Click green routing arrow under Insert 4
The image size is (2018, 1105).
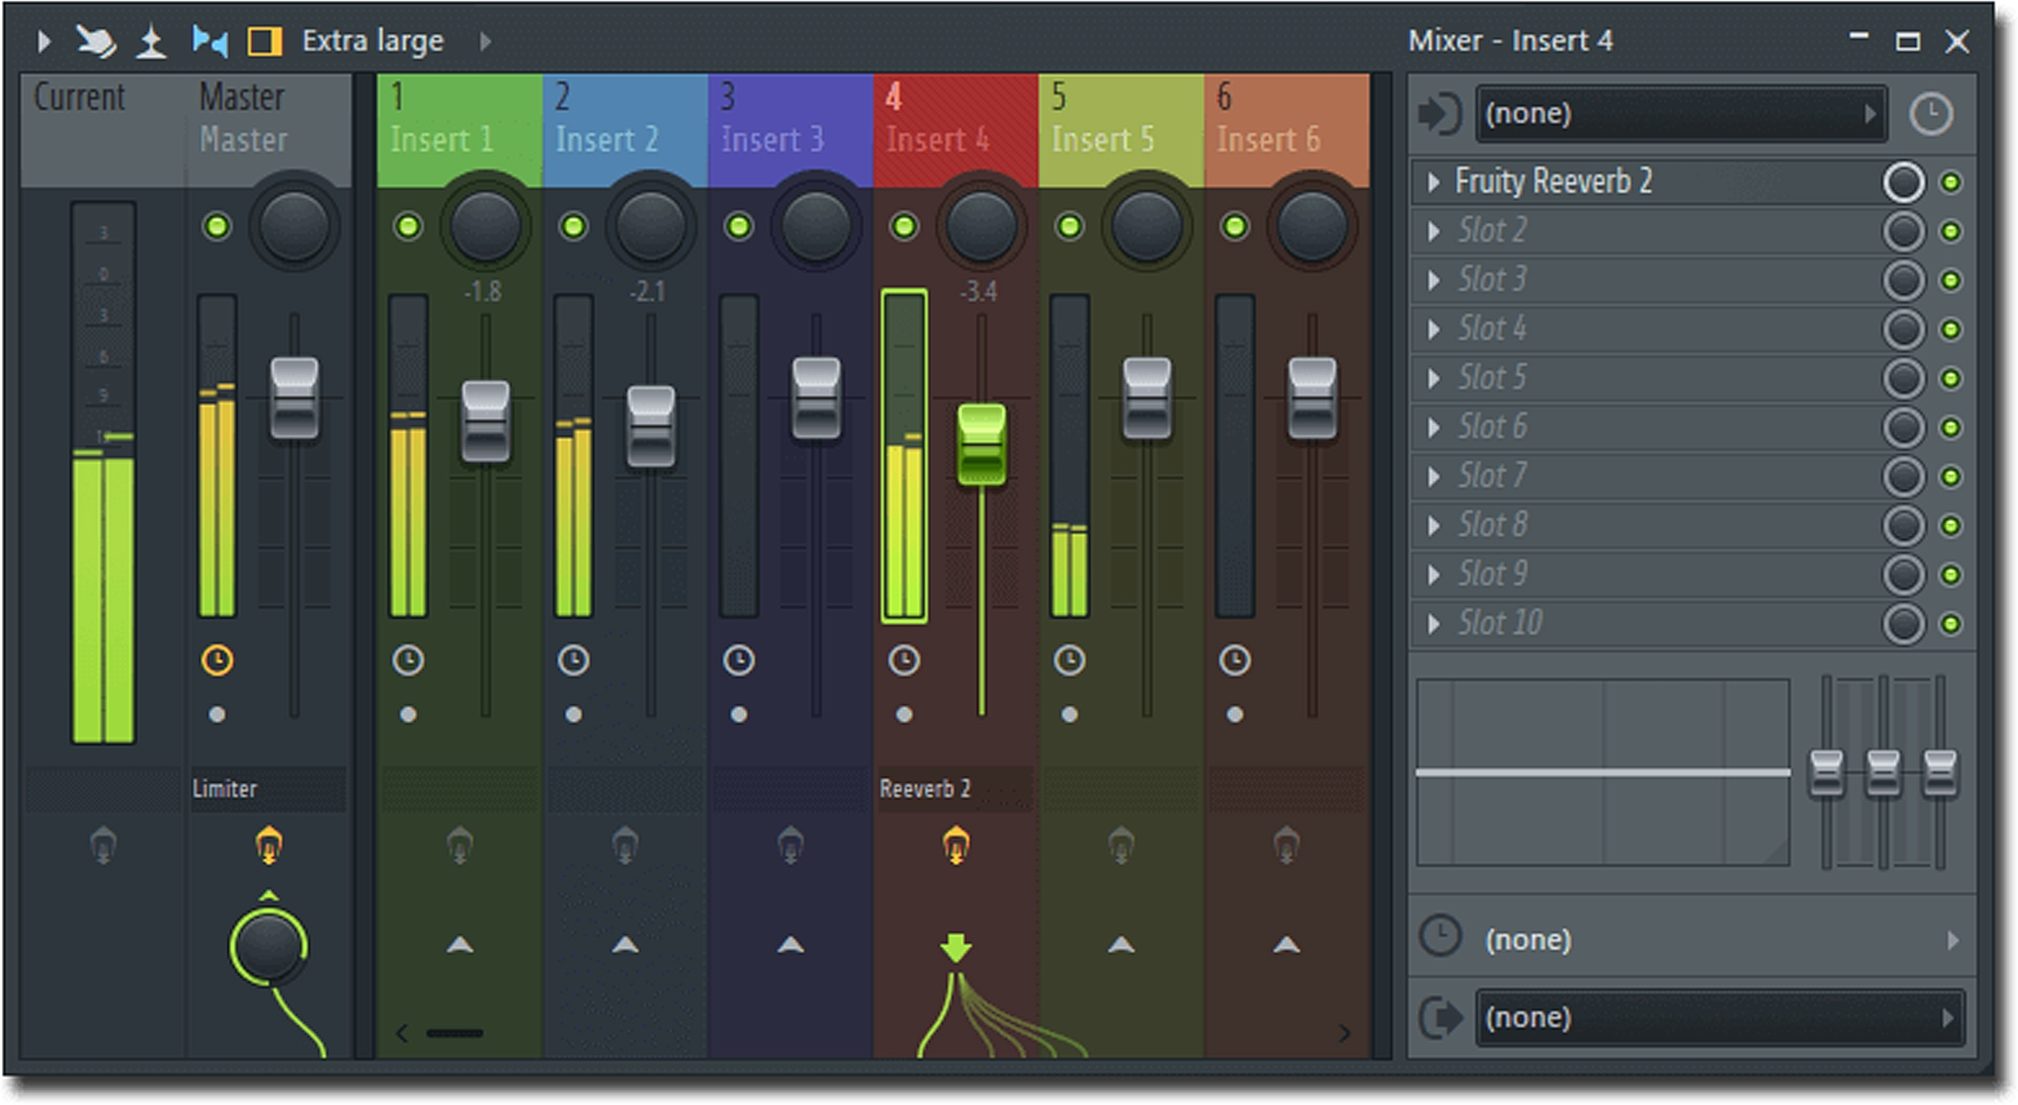click(x=956, y=947)
